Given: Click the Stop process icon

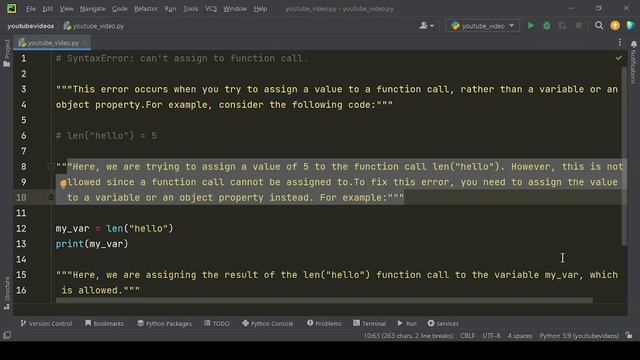Looking at the screenshot, I should [x=578, y=26].
